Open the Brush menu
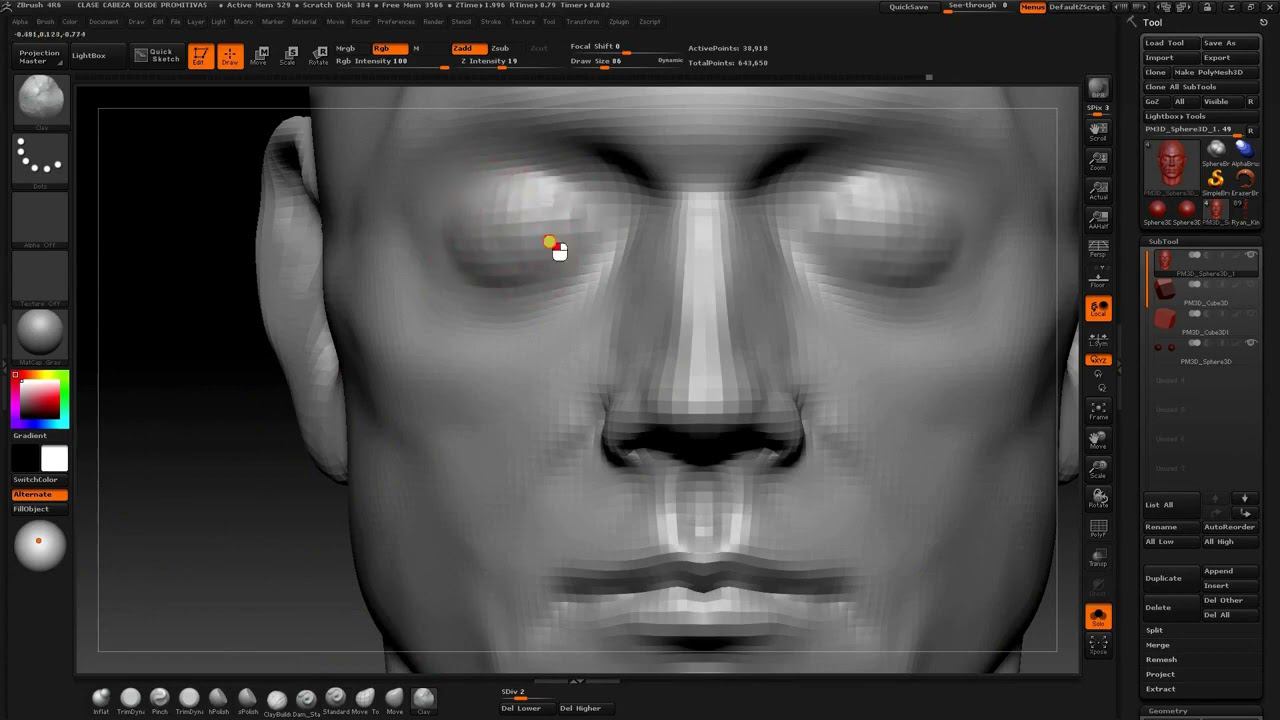The image size is (1280, 720). pos(45,21)
